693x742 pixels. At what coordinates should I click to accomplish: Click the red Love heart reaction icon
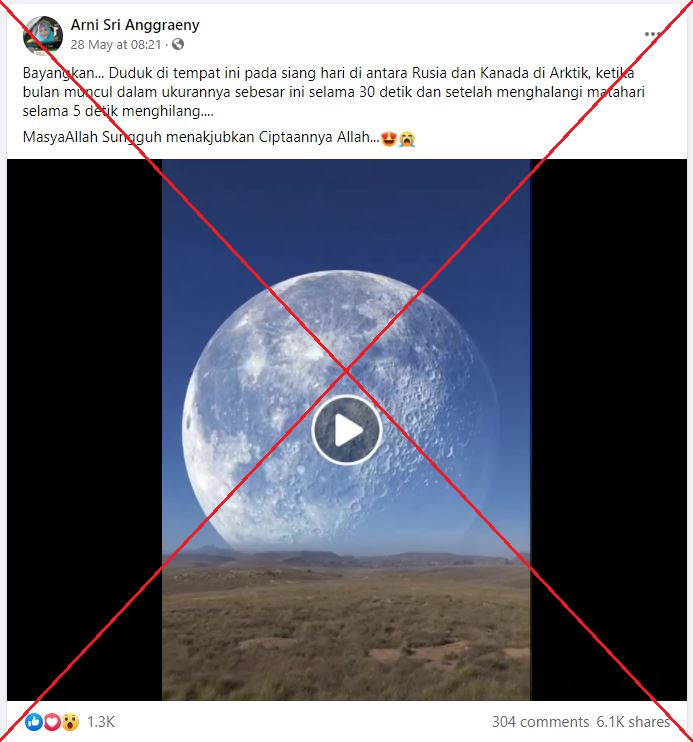[x=52, y=722]
